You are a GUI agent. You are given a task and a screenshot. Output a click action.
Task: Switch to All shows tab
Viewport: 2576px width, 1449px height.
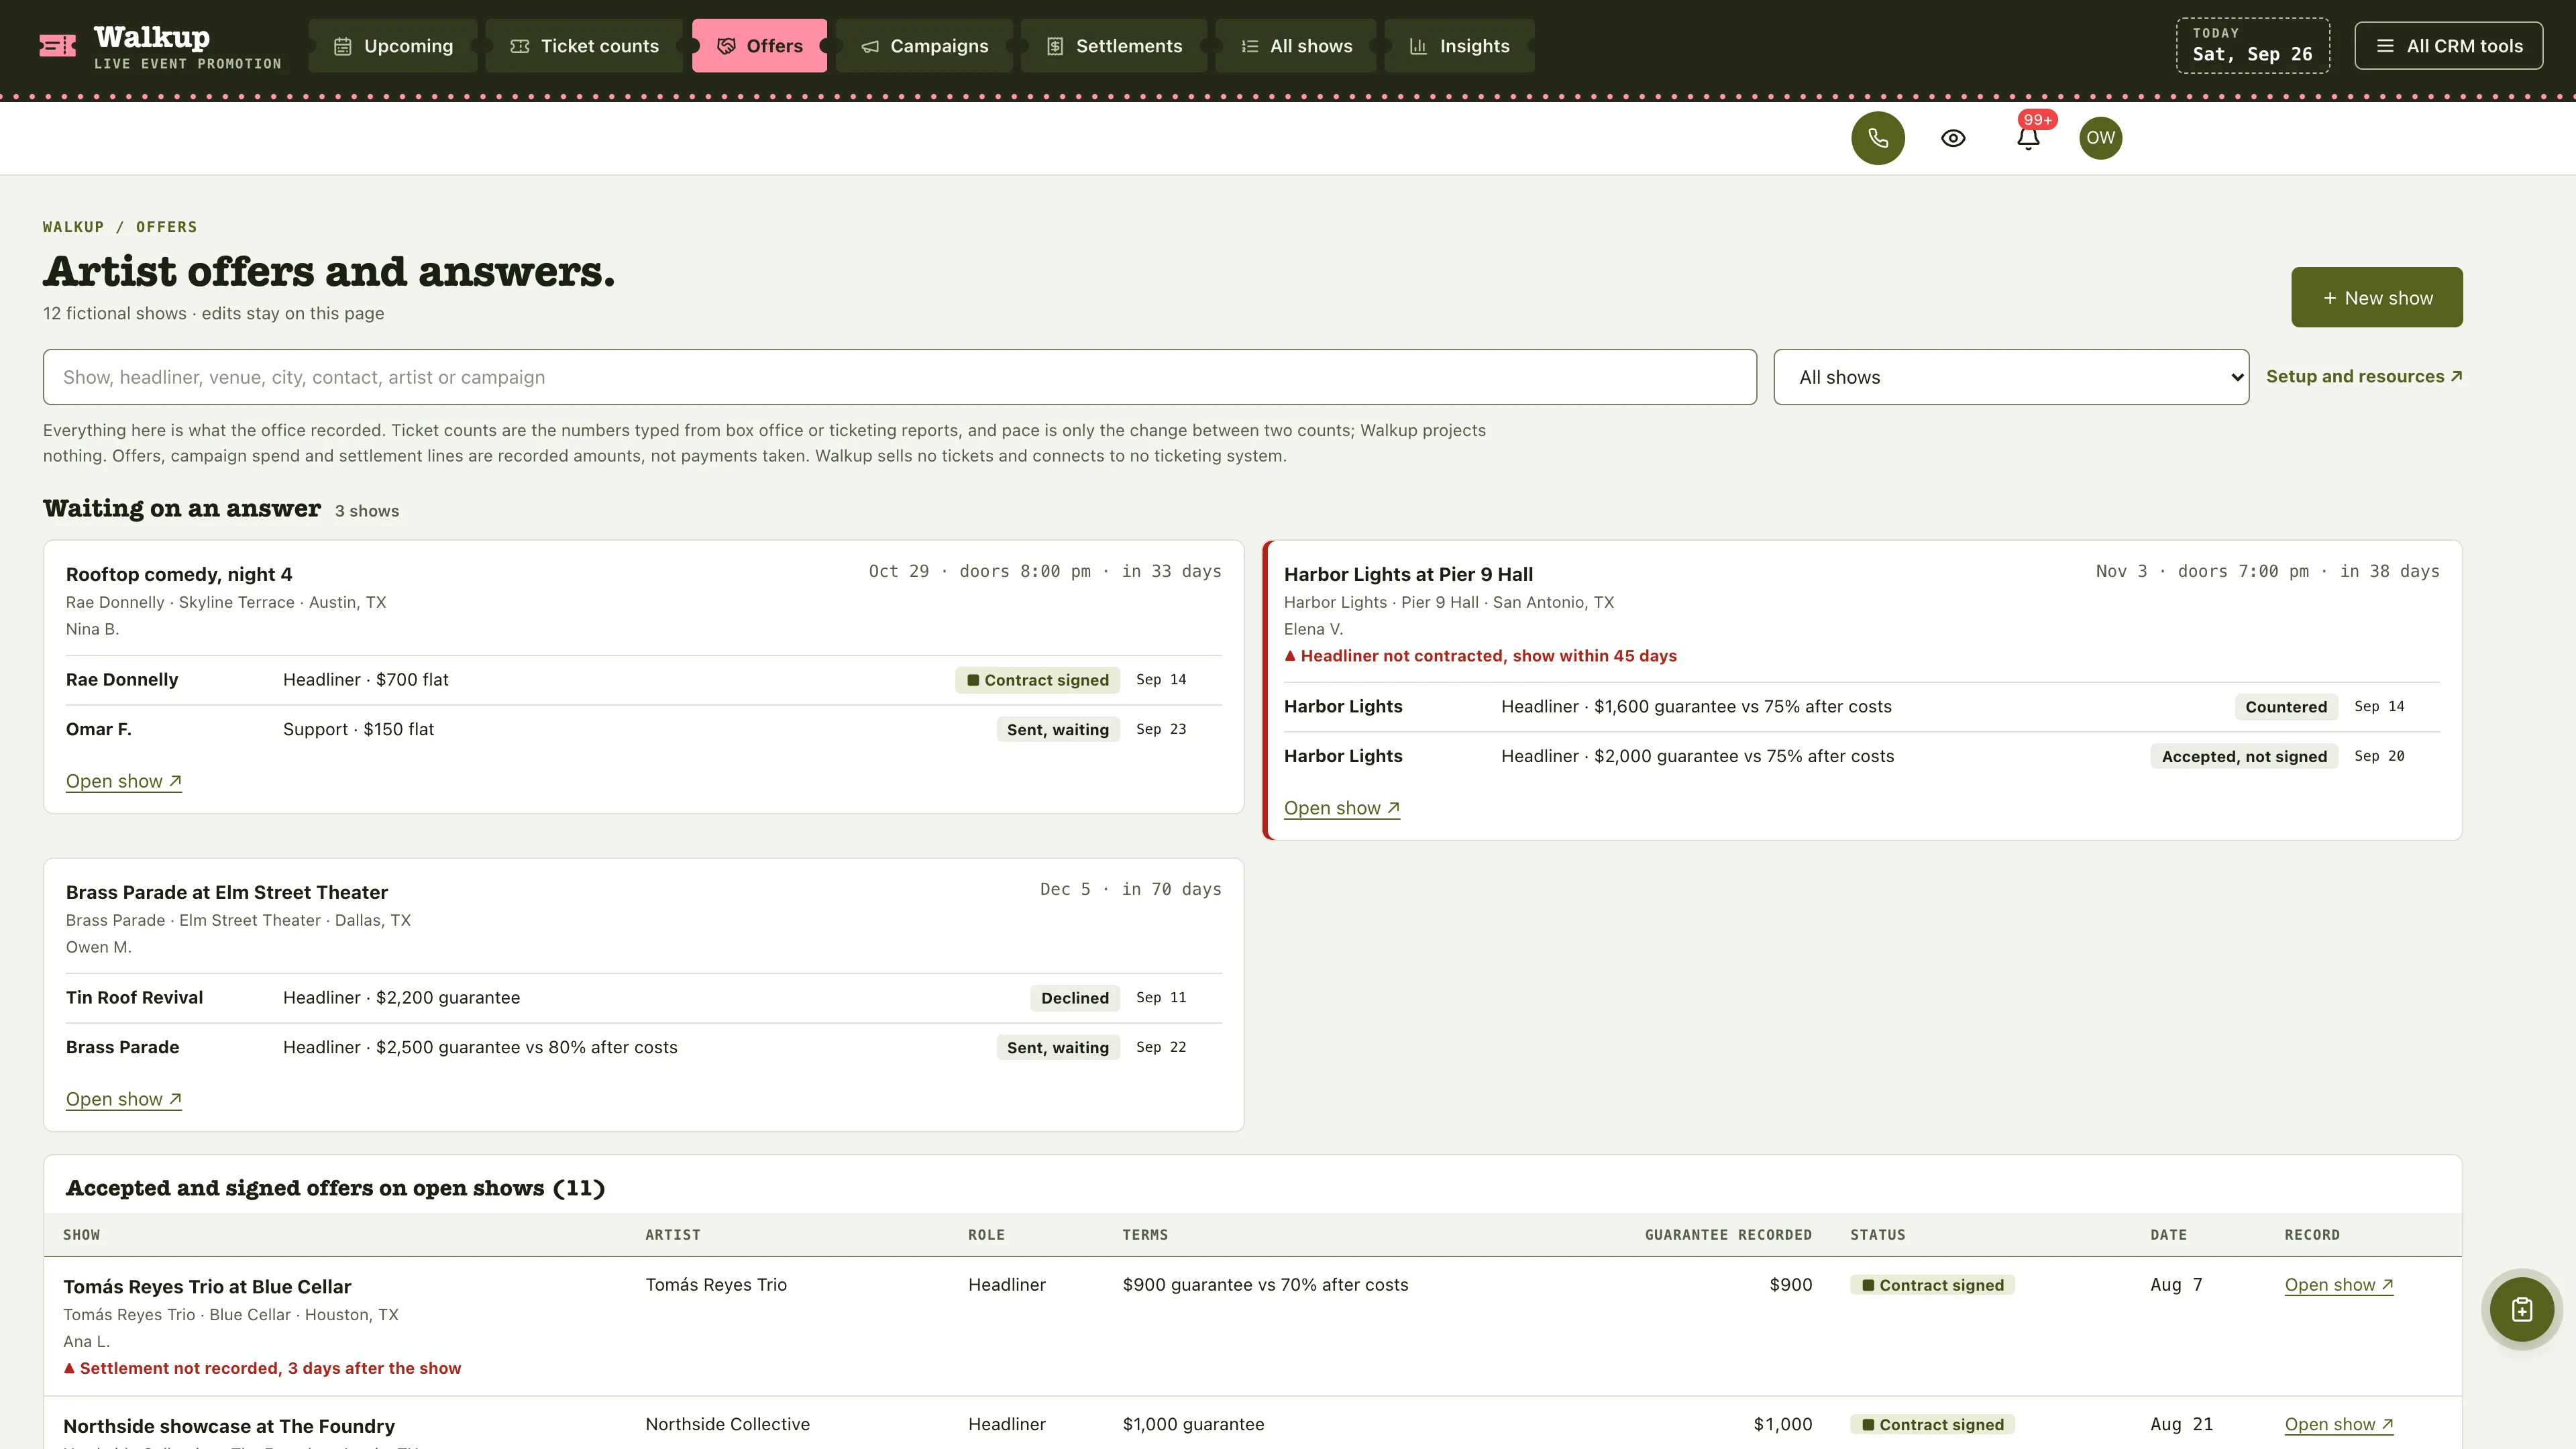pyautogui.click(x=1296, y=46)
